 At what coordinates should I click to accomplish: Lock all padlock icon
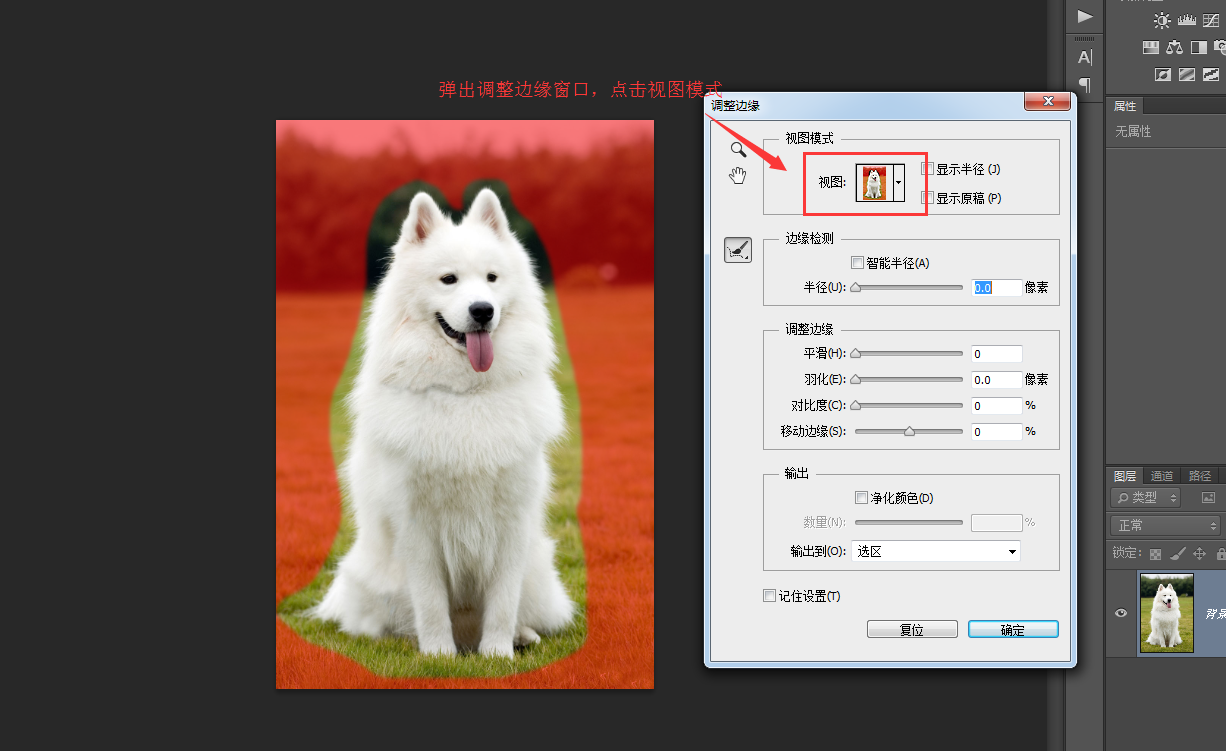tap(1220, 553)
